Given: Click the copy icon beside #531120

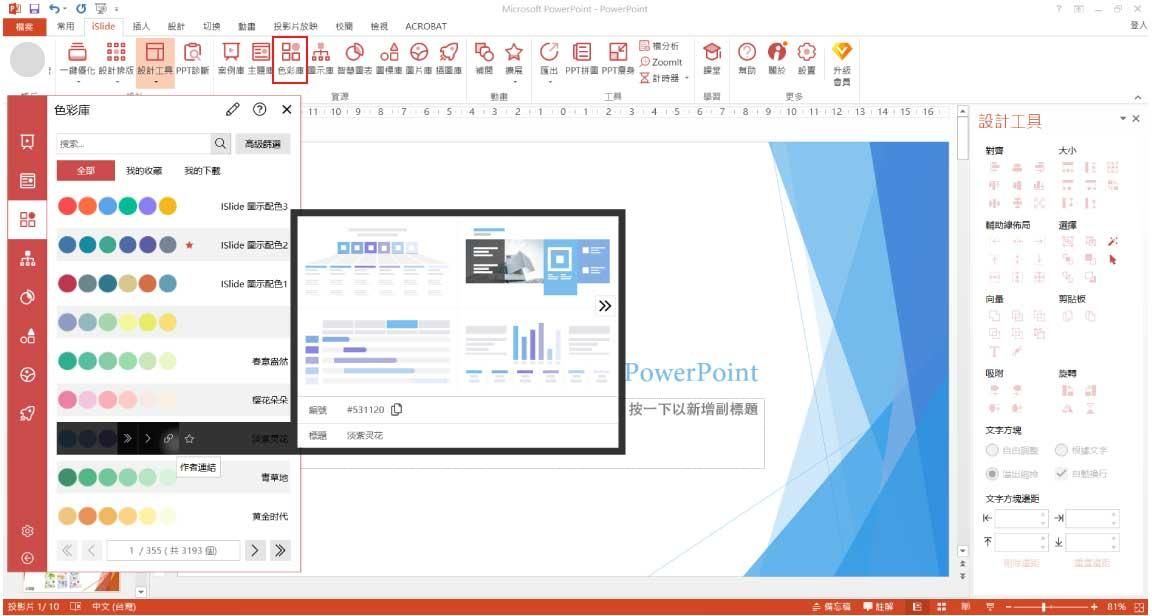Looking at the screenshot, I should tap(397, 409).
